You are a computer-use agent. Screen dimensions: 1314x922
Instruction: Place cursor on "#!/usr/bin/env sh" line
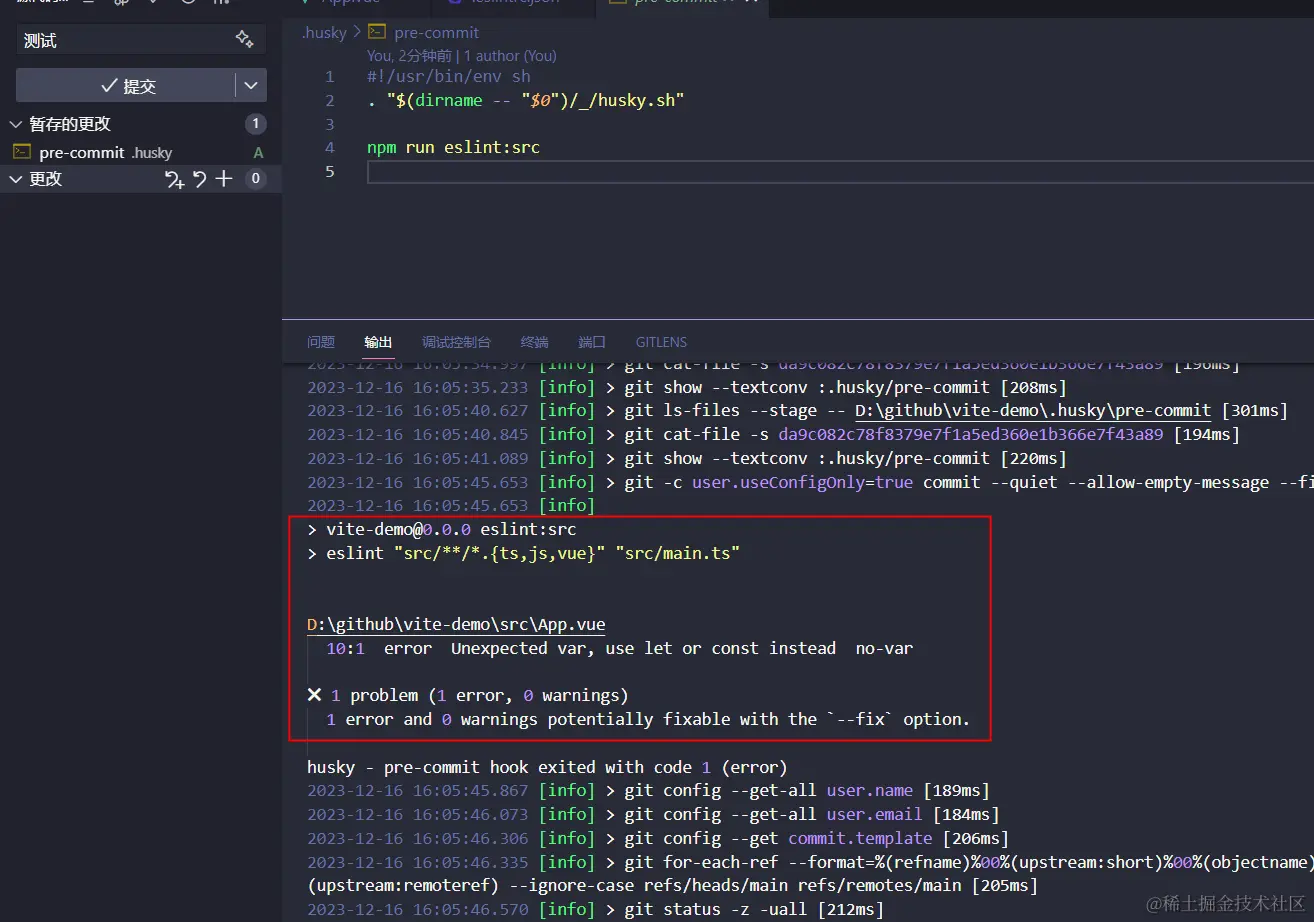[x=449, y=76]
